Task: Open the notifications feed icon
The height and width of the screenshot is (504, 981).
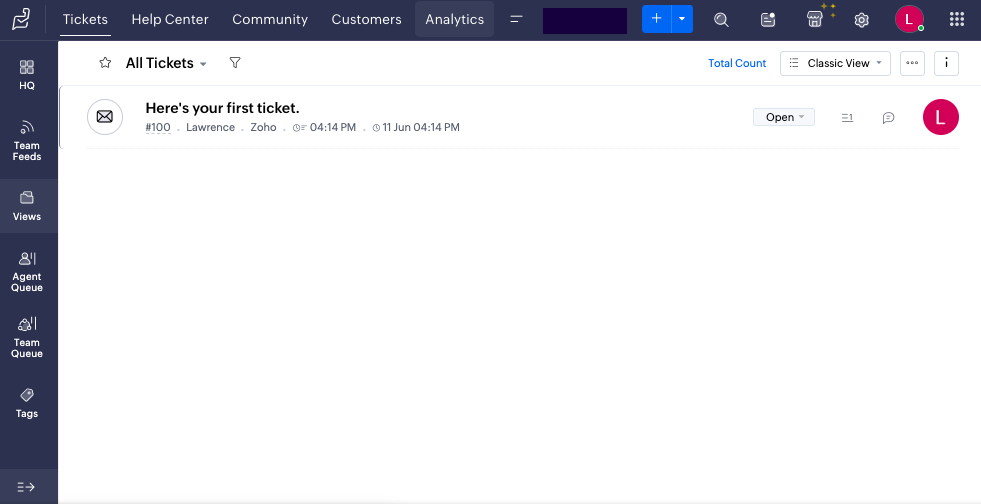Action: 768,19
